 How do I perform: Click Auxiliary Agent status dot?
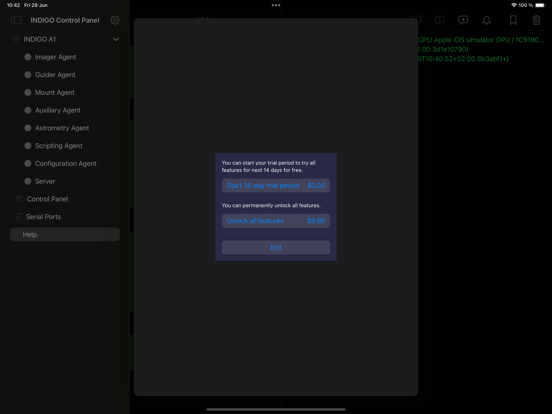pos(28,110)
